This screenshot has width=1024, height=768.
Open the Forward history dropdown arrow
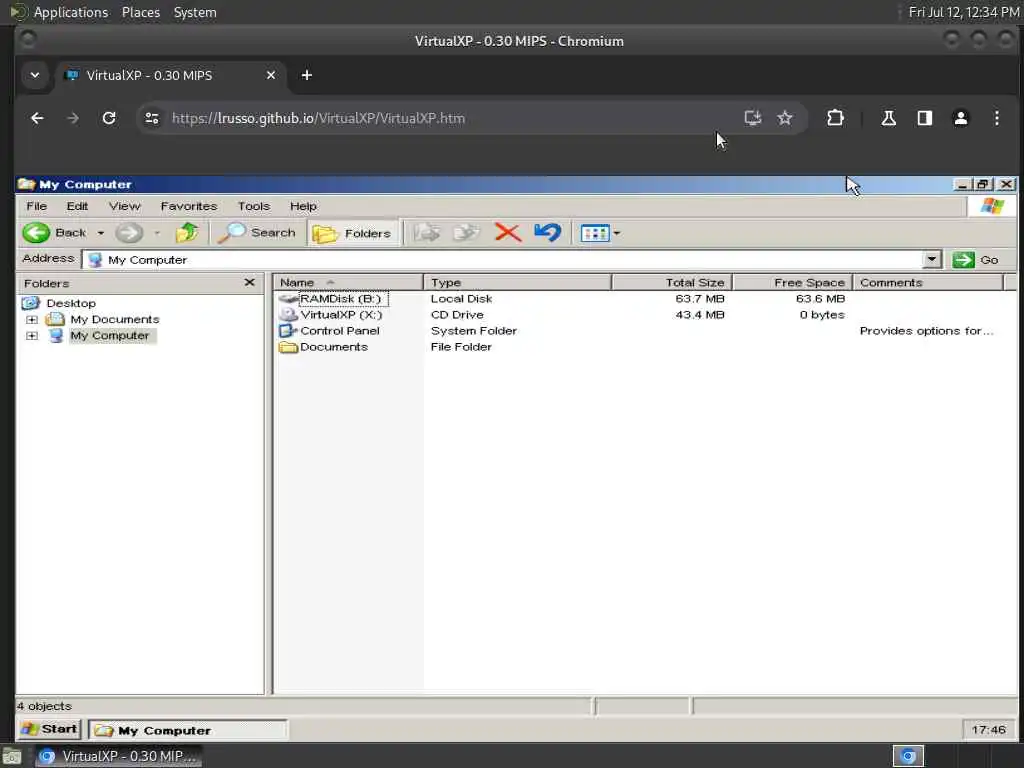(157, 232)
